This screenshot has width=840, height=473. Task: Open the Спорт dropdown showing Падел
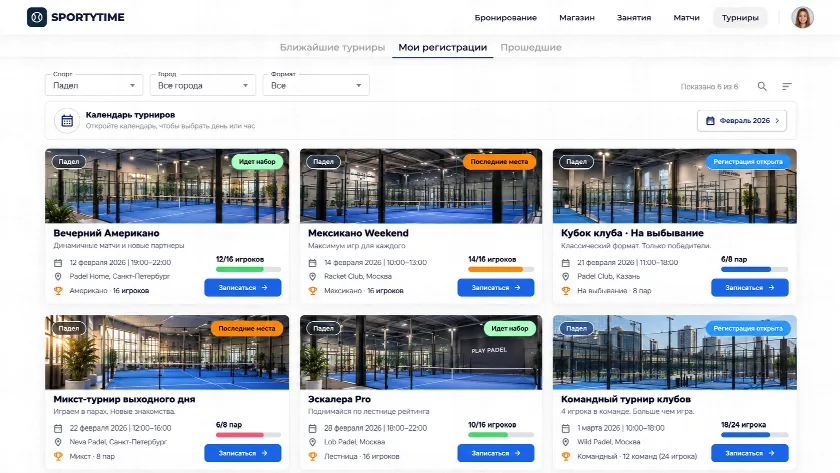point(94,85)
